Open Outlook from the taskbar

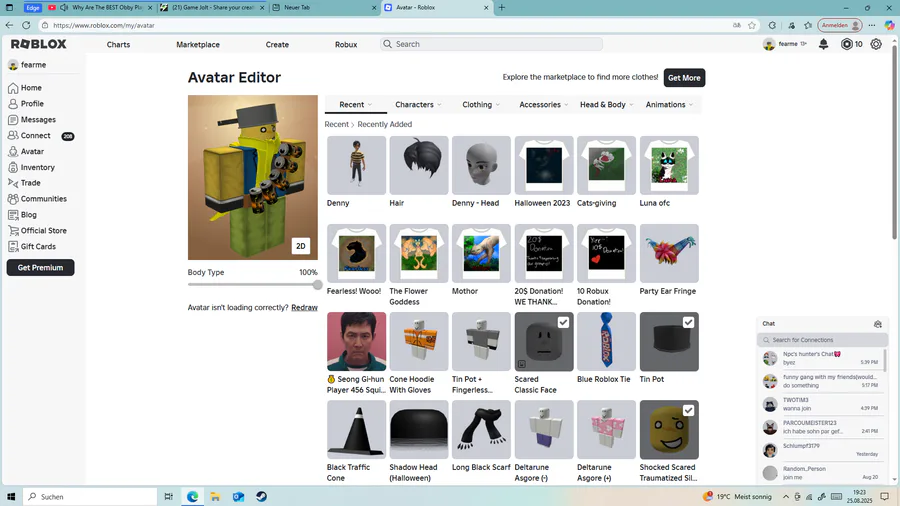[x=238, y=496]
